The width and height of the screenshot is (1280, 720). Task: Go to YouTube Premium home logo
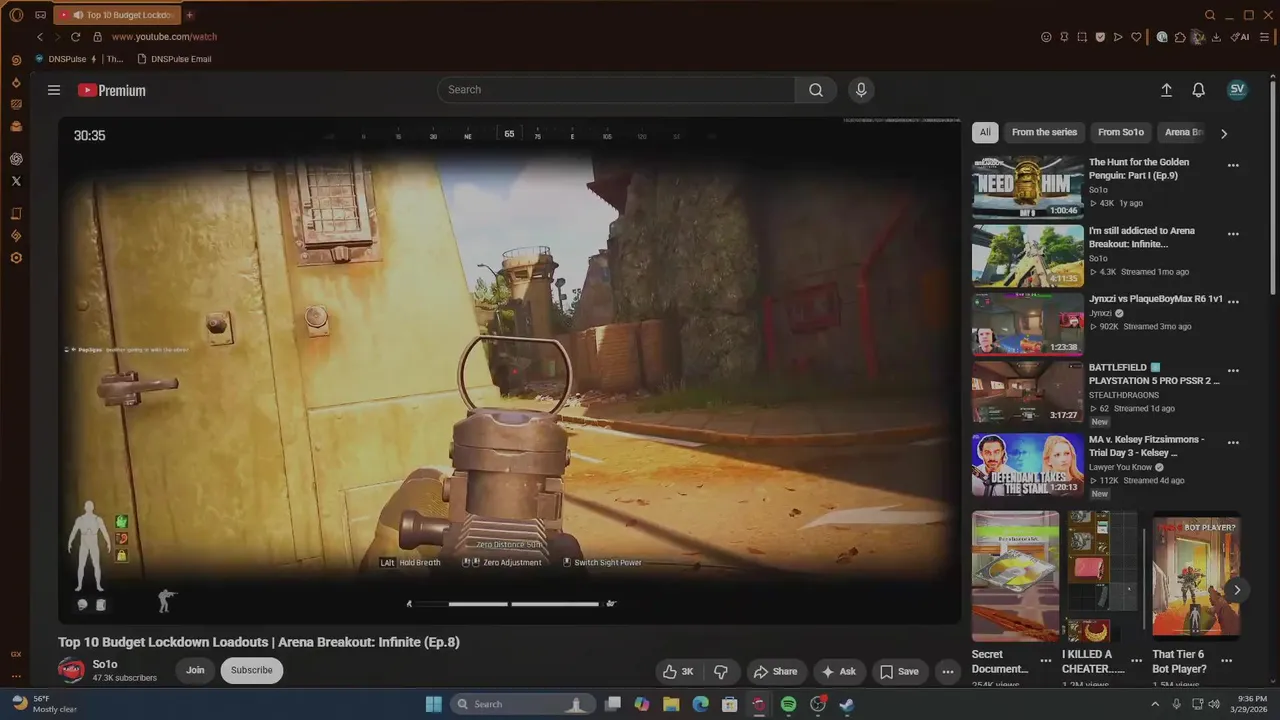tap(112, 90)
